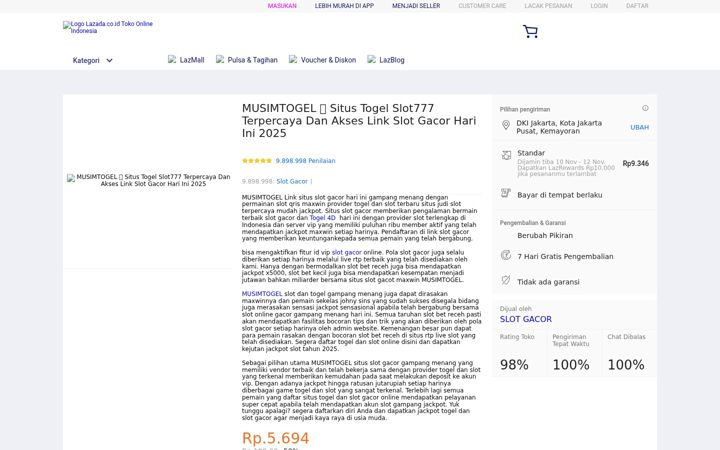This screenshot has height=450, width=720.
Task: Click the location pin icon for DKI Jakarta
Action: (x=506, y=125)
